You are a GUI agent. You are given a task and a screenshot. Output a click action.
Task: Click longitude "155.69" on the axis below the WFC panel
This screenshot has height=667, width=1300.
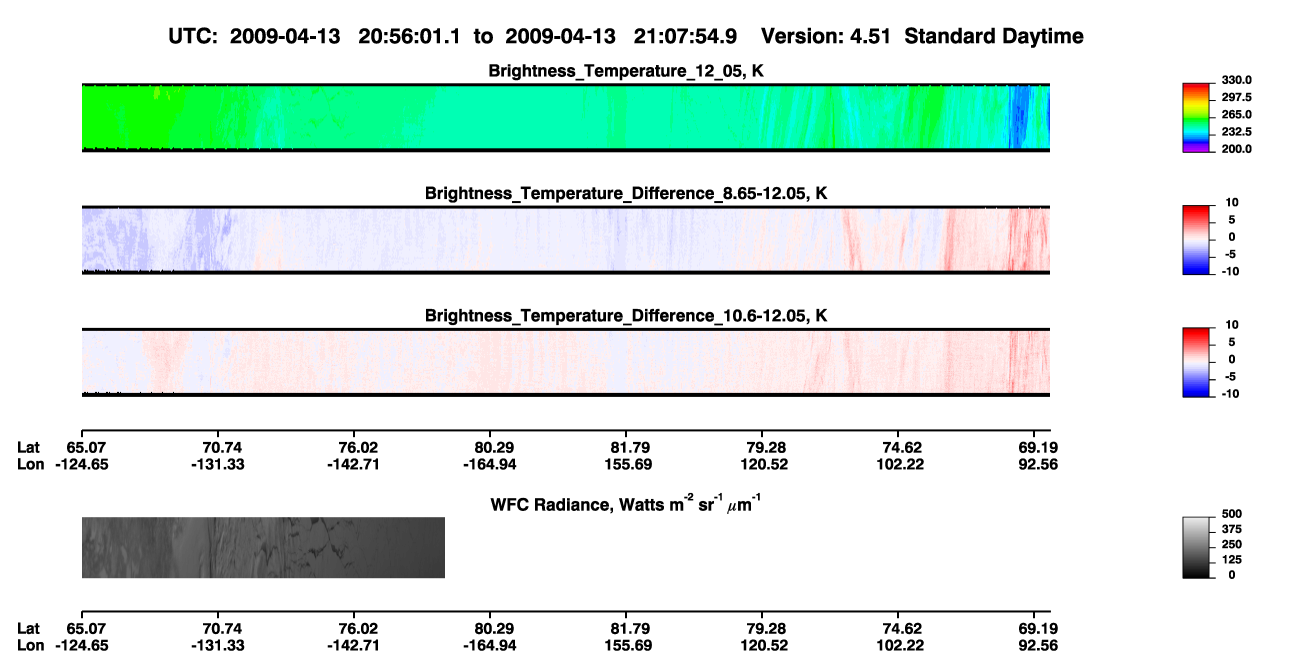630,645
